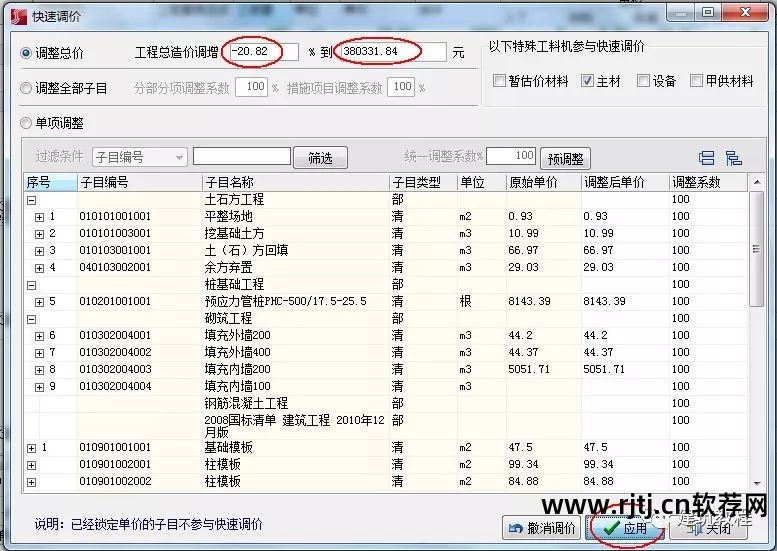Viewport: 777px width, 551px height.
Task: Click the code cell 010302004003
Action: click(140, 369)
